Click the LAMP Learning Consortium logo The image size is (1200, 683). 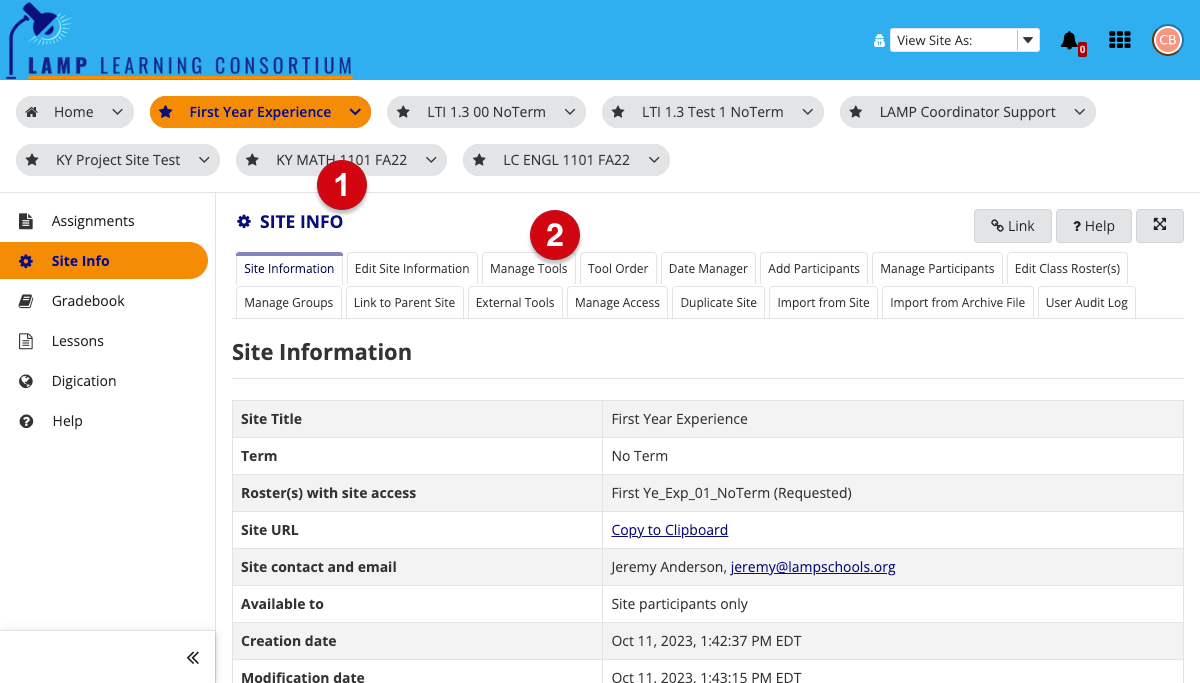click(180, 40)
